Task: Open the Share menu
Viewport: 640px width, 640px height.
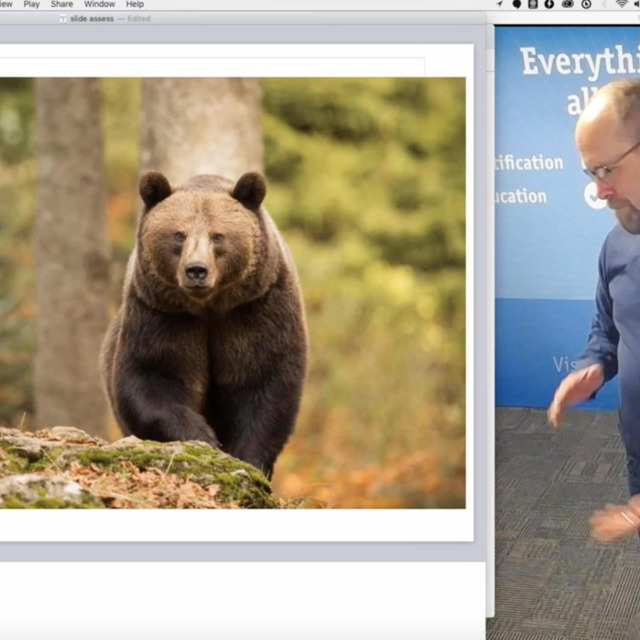Action: coord(62,4)
